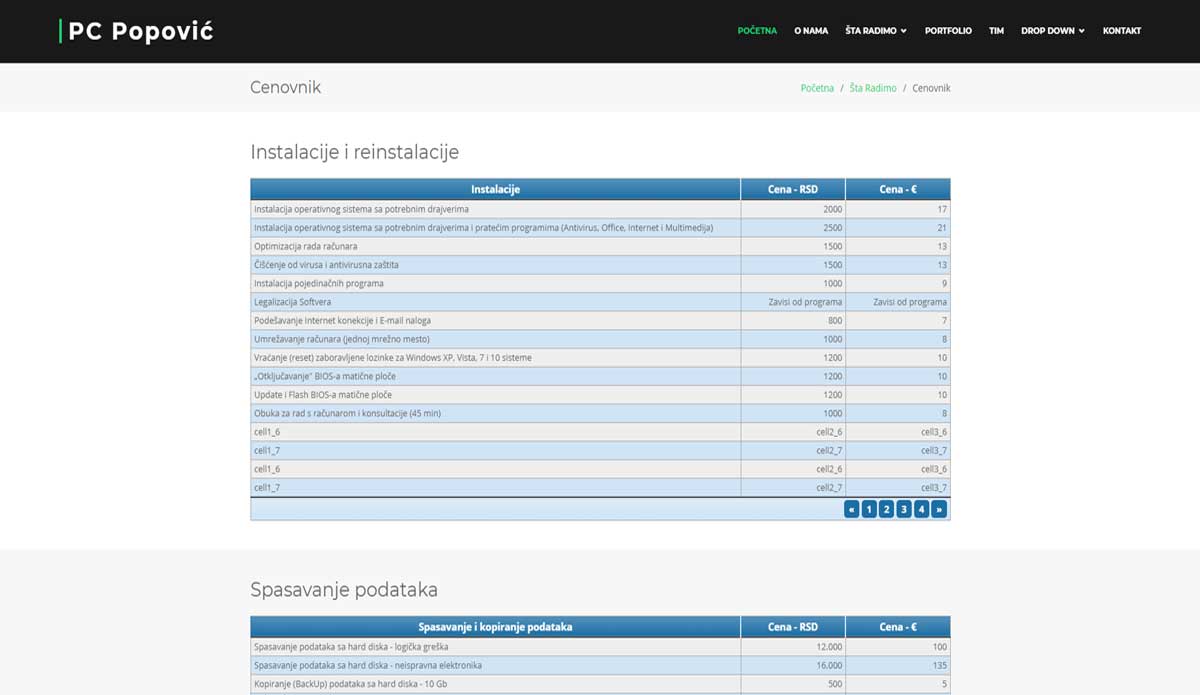The height and width of the screenshot is (695, 1200).
Task: Navigate to O NAMA page
Action: [811, 31]
